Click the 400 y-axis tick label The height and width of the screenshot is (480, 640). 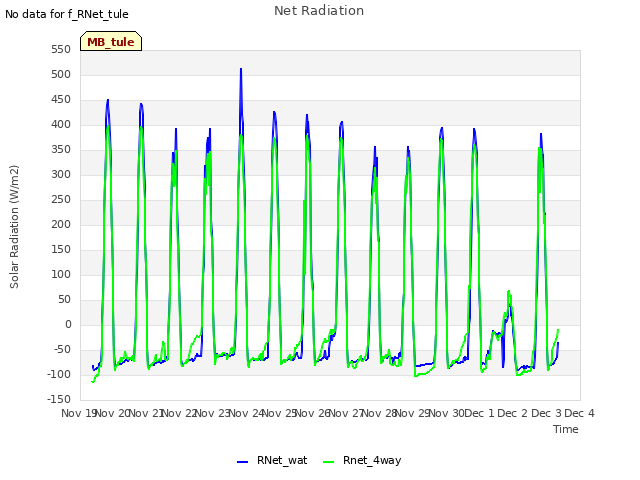(61, 124)
